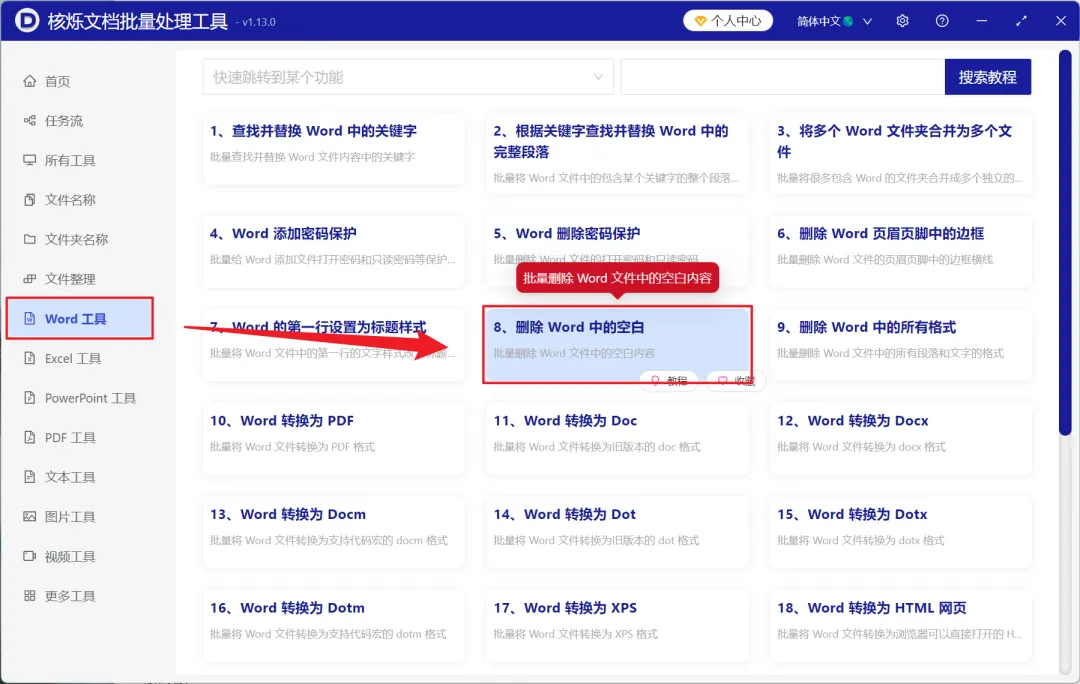Click the workflow icon beside 任务流
The height and width of the screenshot is (684, 1080).
coord(30,121)
